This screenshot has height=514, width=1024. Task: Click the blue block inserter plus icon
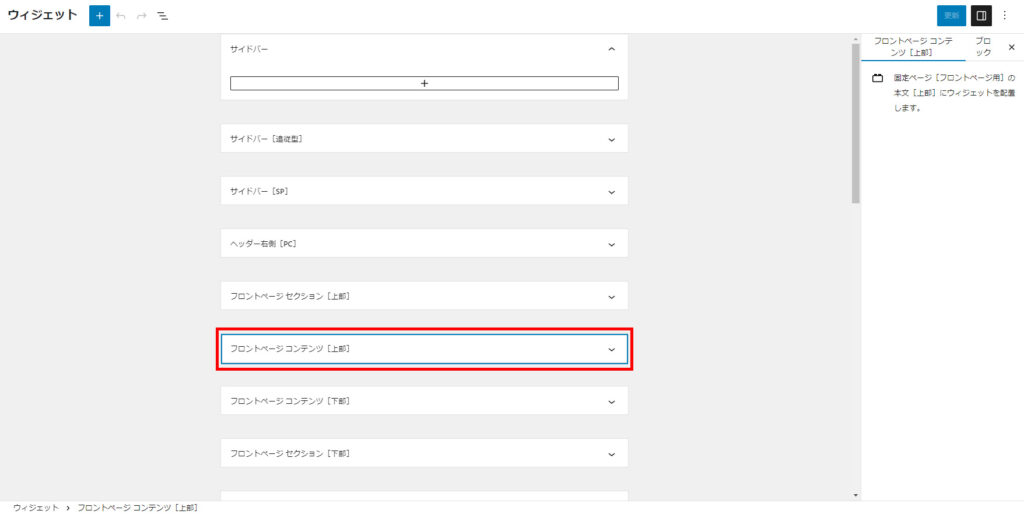99,16
